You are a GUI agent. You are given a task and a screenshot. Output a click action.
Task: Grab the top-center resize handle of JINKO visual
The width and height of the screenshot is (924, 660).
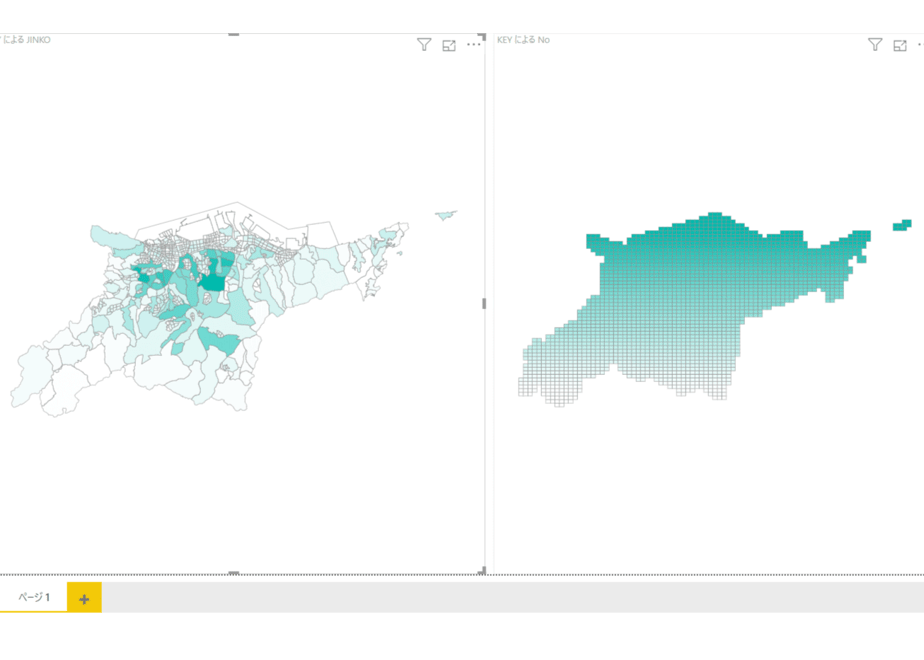click(234, 34)
